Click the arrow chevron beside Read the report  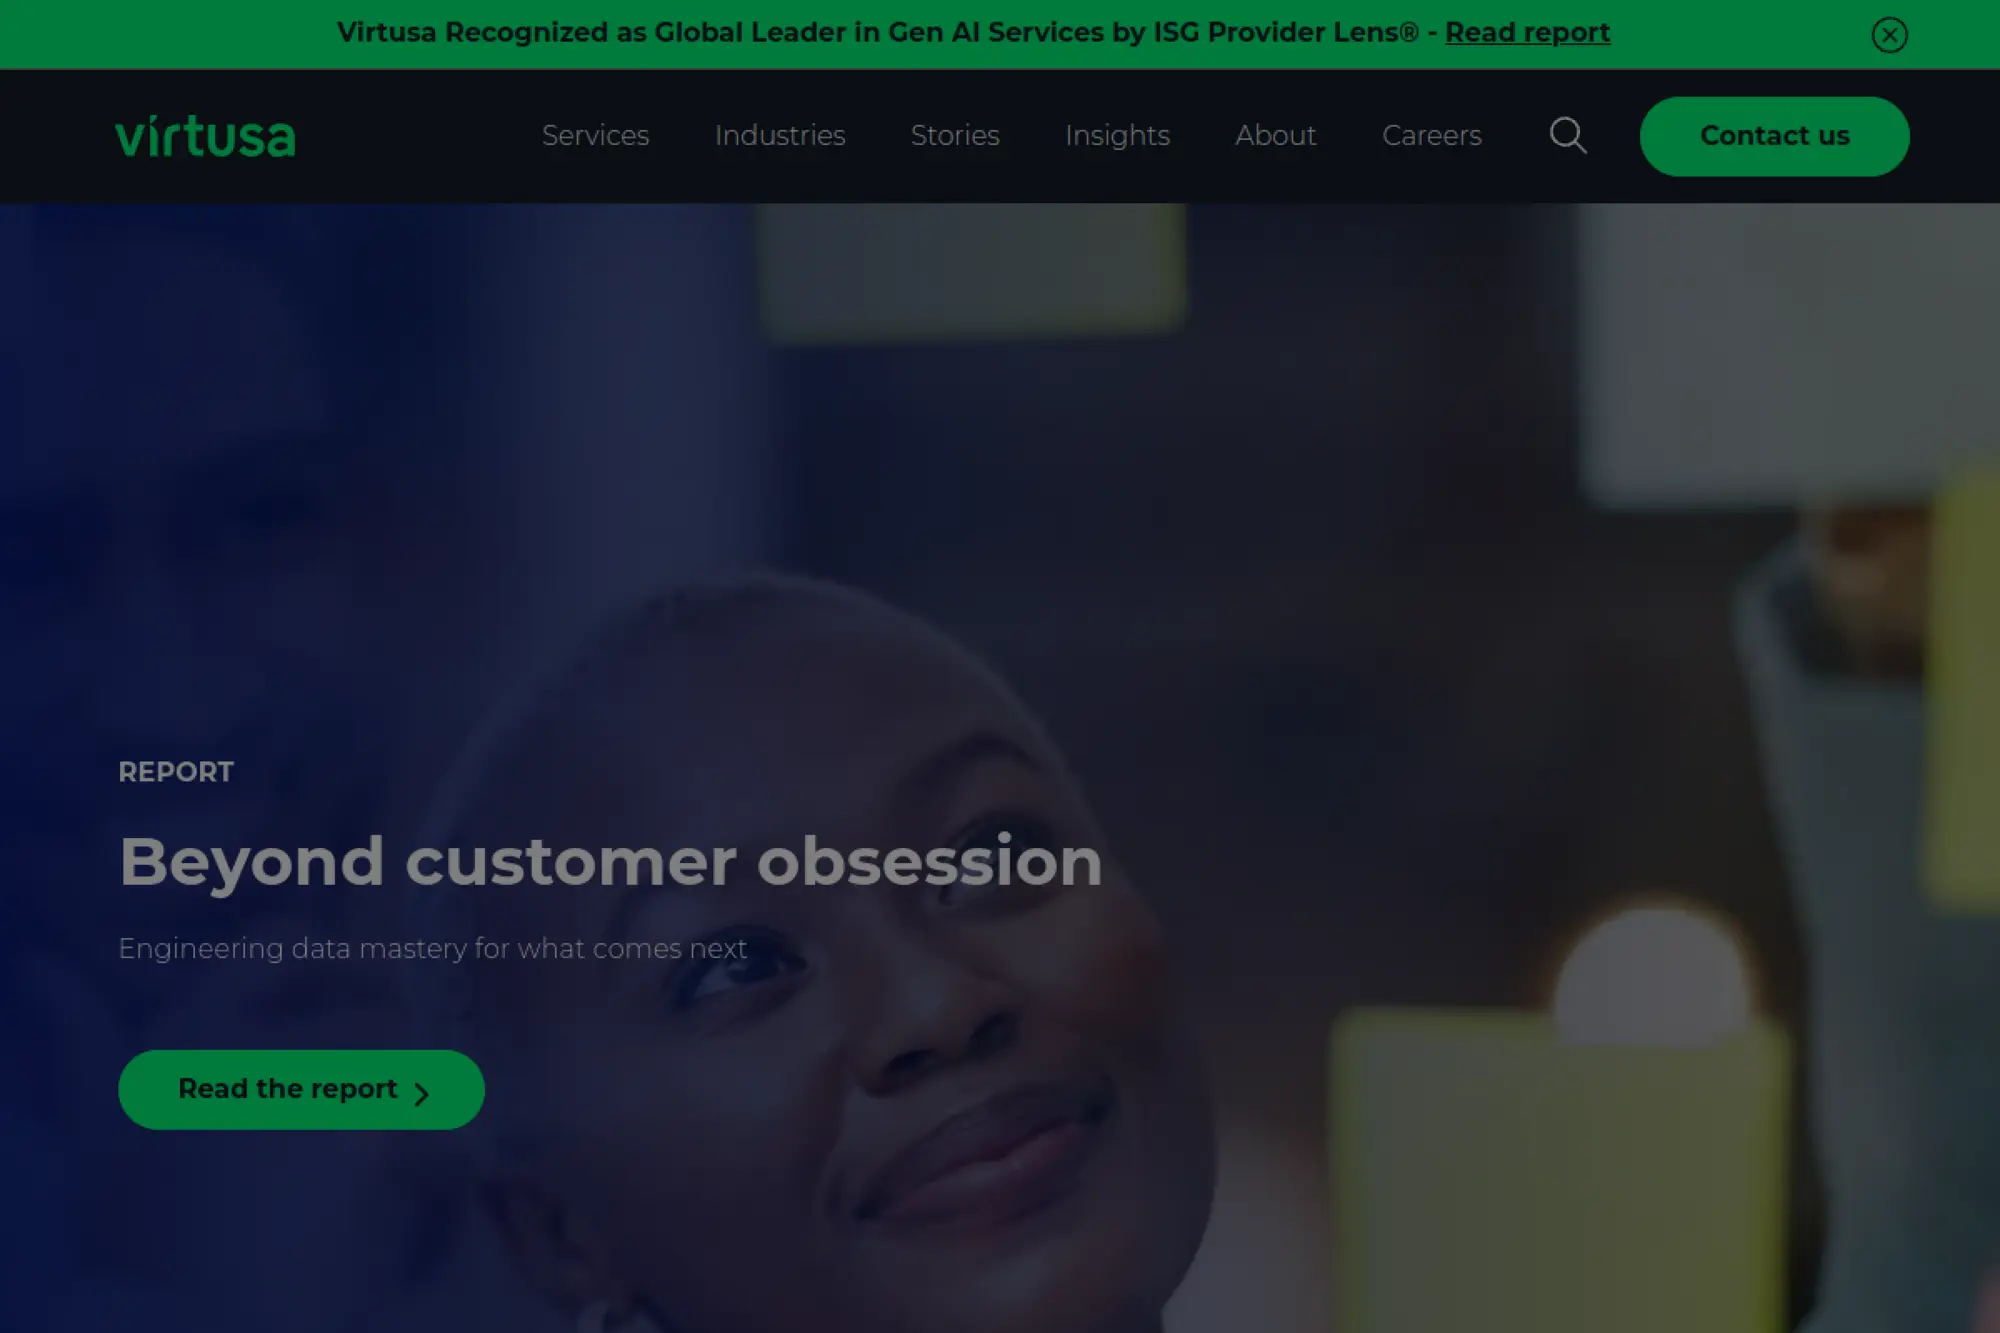[422, 1094]
